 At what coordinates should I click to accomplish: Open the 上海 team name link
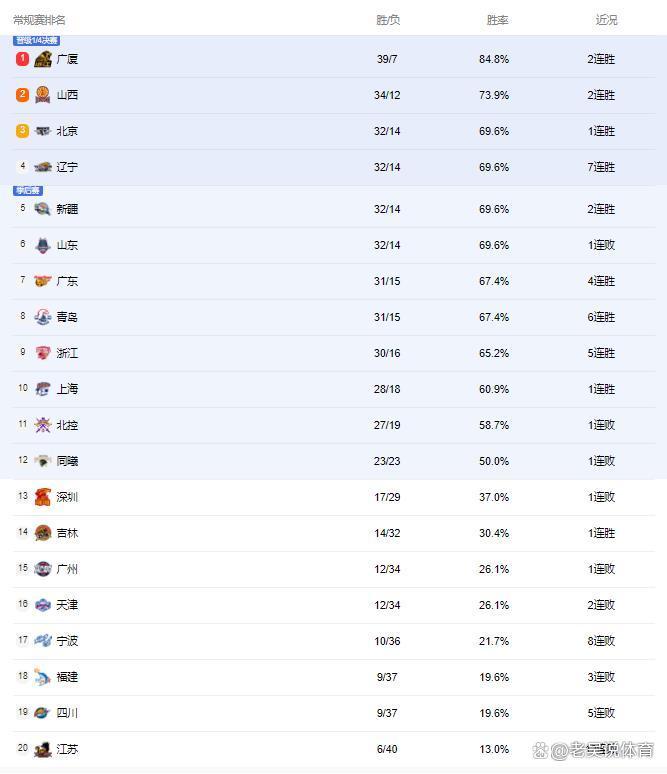[67, 389]
